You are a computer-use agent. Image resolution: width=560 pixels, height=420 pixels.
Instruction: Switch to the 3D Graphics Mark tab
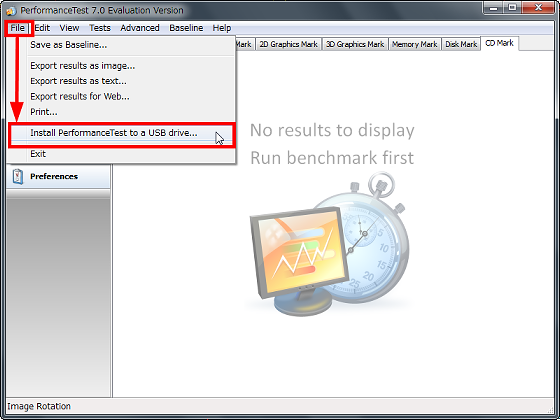coord(355,44)
